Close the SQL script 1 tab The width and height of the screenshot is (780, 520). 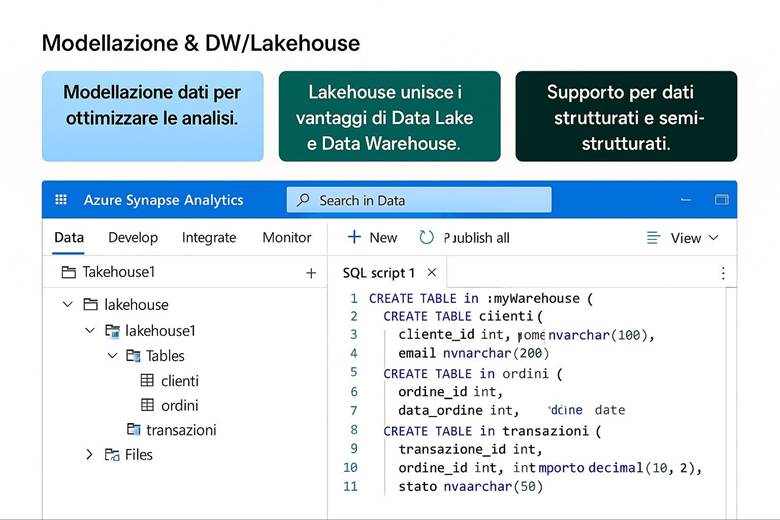(432, 273)
